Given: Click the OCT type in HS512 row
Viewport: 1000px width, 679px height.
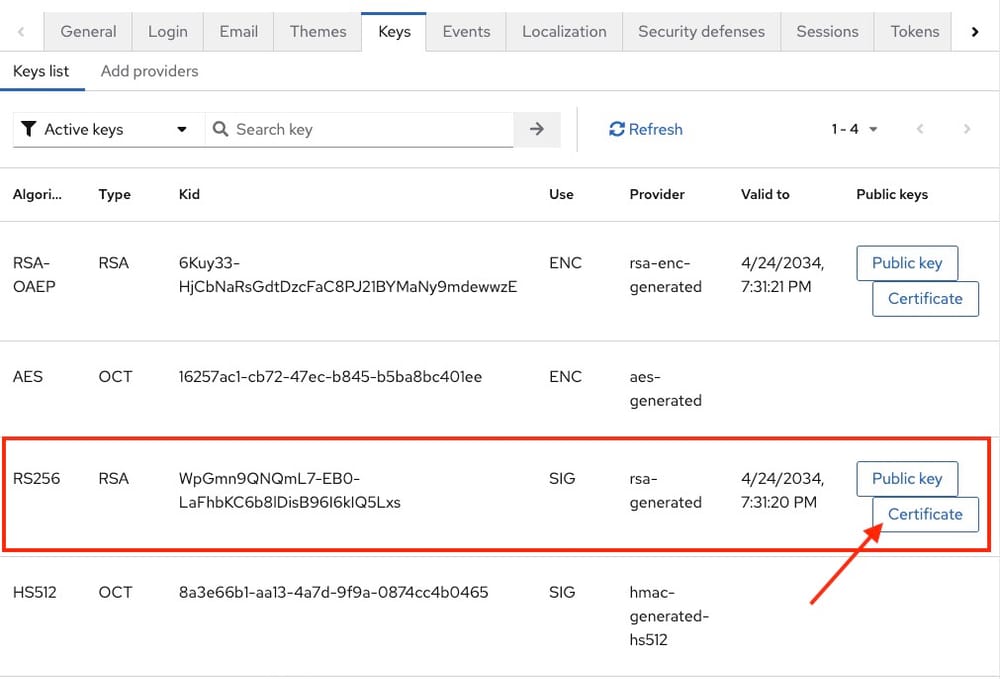Looking at the screenshot, I should [115, 592].
